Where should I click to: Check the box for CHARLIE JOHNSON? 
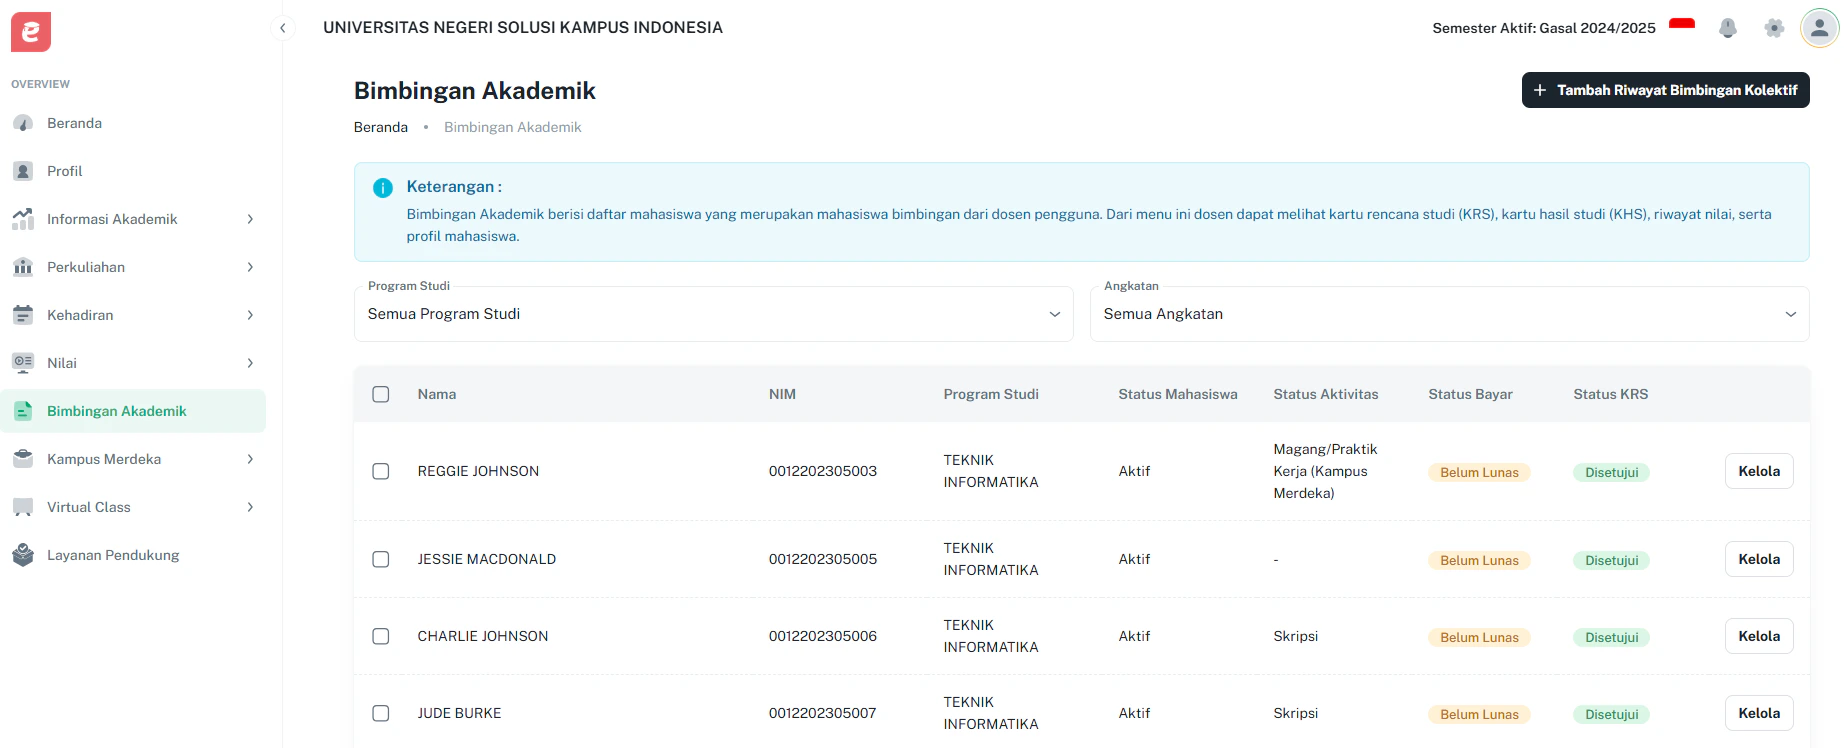[x=381, y=636]
